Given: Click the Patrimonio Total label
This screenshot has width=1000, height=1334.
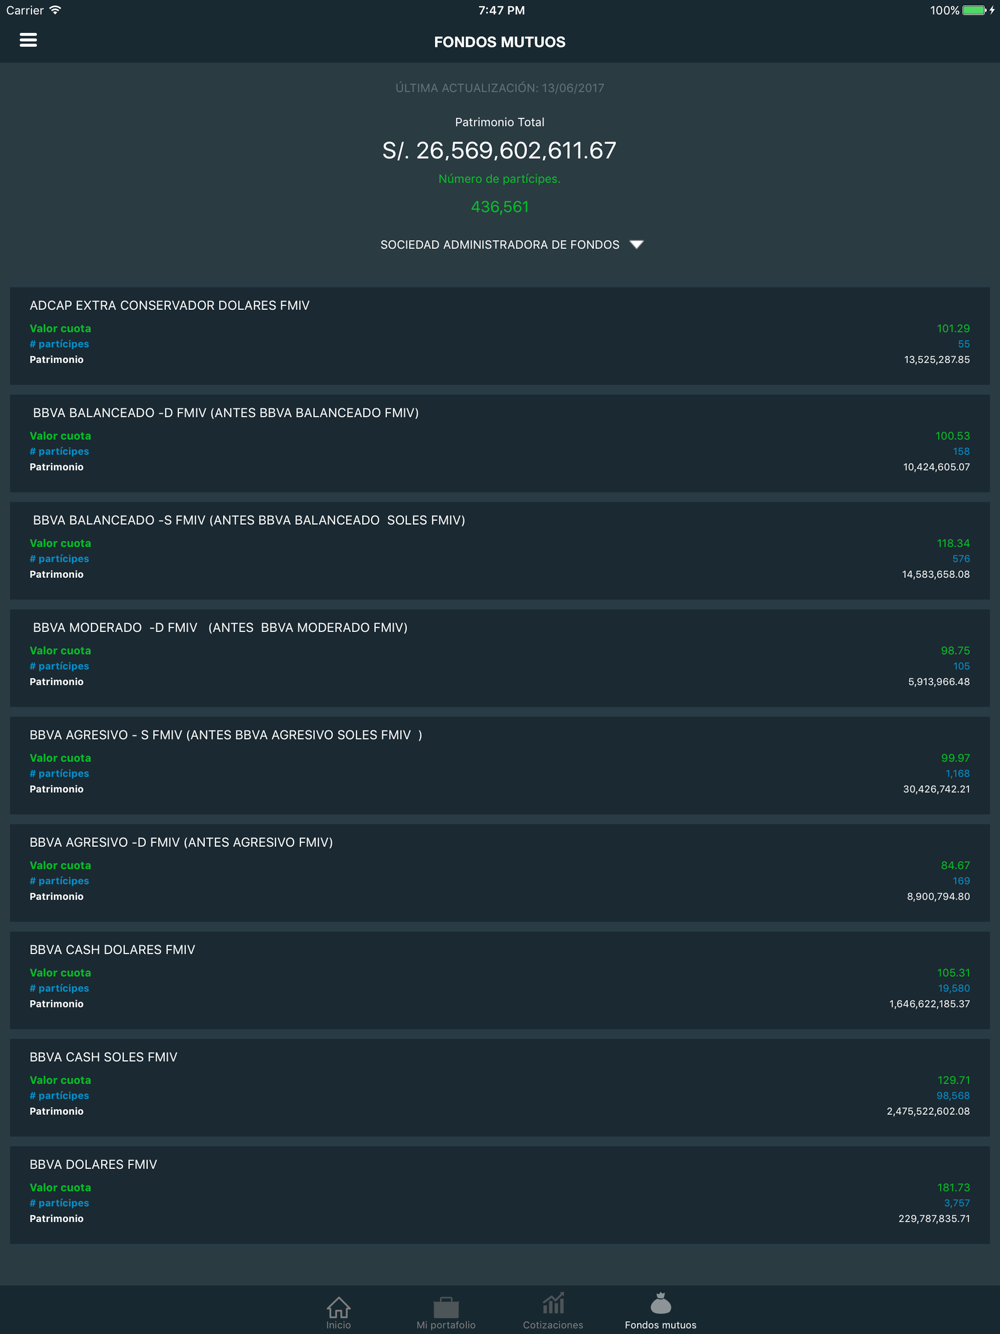Looking at the screenshot, I should pos(500,122).
